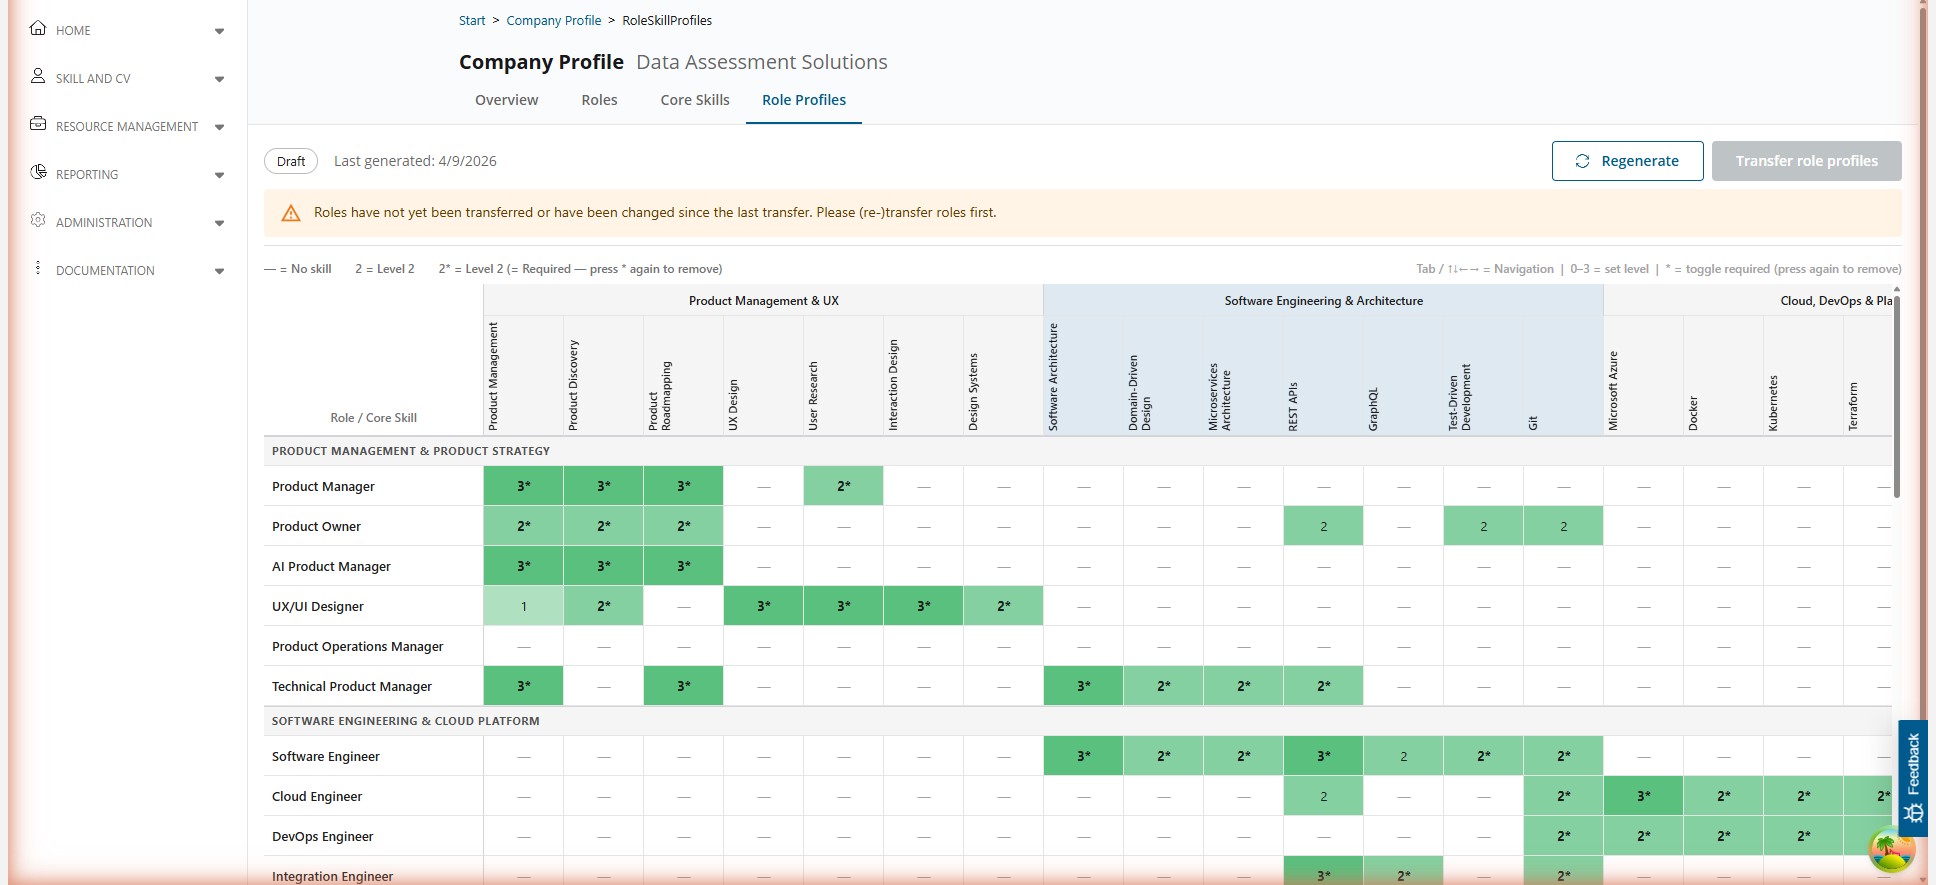Image resolution: width=1936 pixels, height=885 pixels.
Task: Select UX/UI Designer's Design Systems cell 2*
Action: (x=1003, y=606)
